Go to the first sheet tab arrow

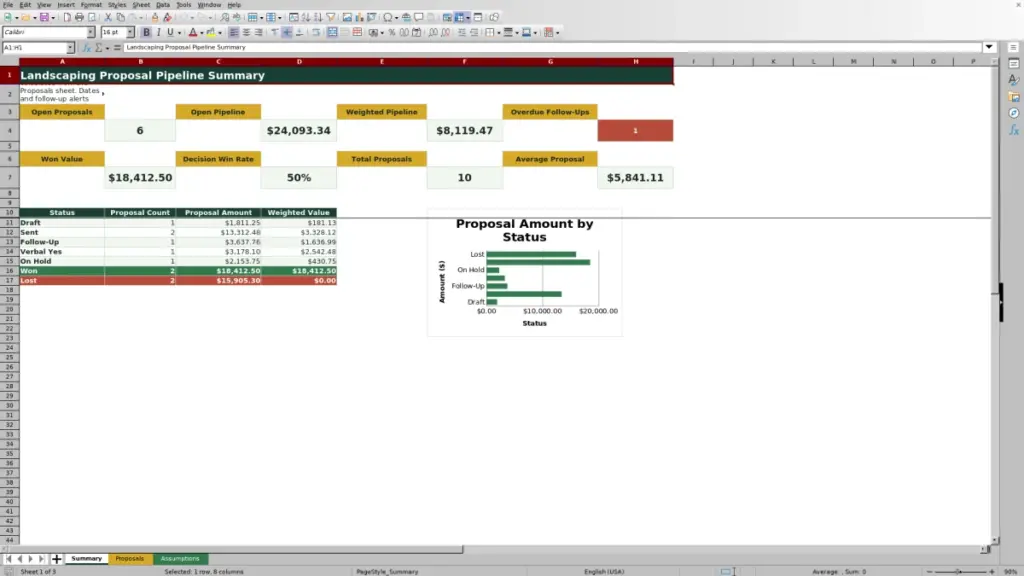(8, 558)
